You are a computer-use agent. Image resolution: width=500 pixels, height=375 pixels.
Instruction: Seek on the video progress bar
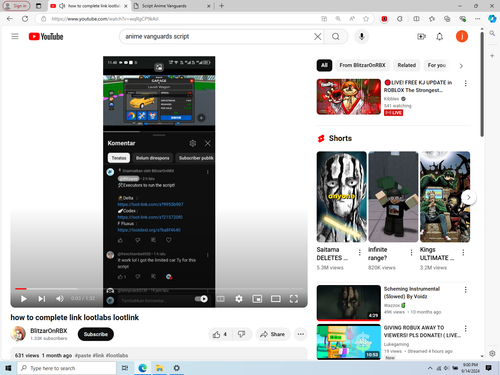coord(159,289)
